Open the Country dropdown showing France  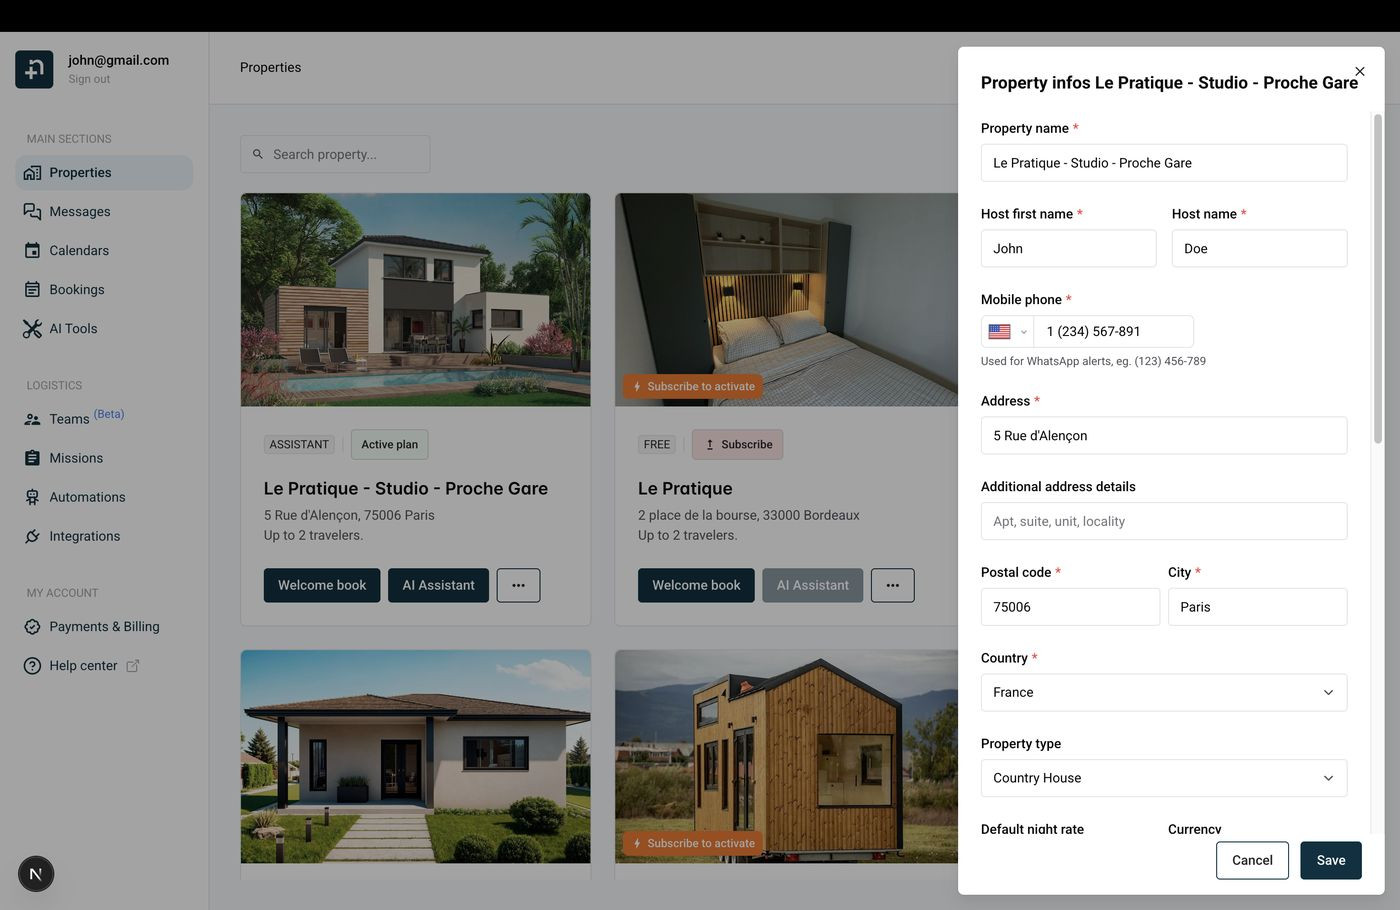coord(1163,691)
